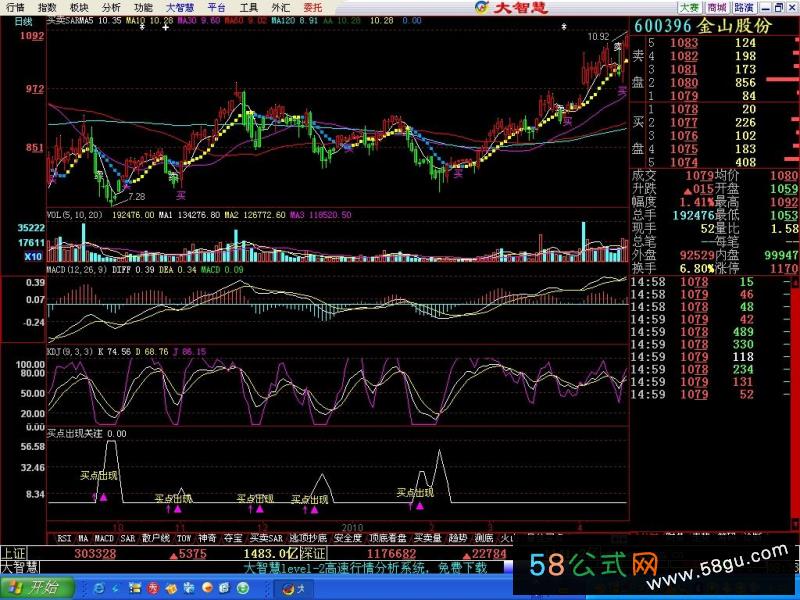Click the 10.92 high price label

[x=598, y=37]
